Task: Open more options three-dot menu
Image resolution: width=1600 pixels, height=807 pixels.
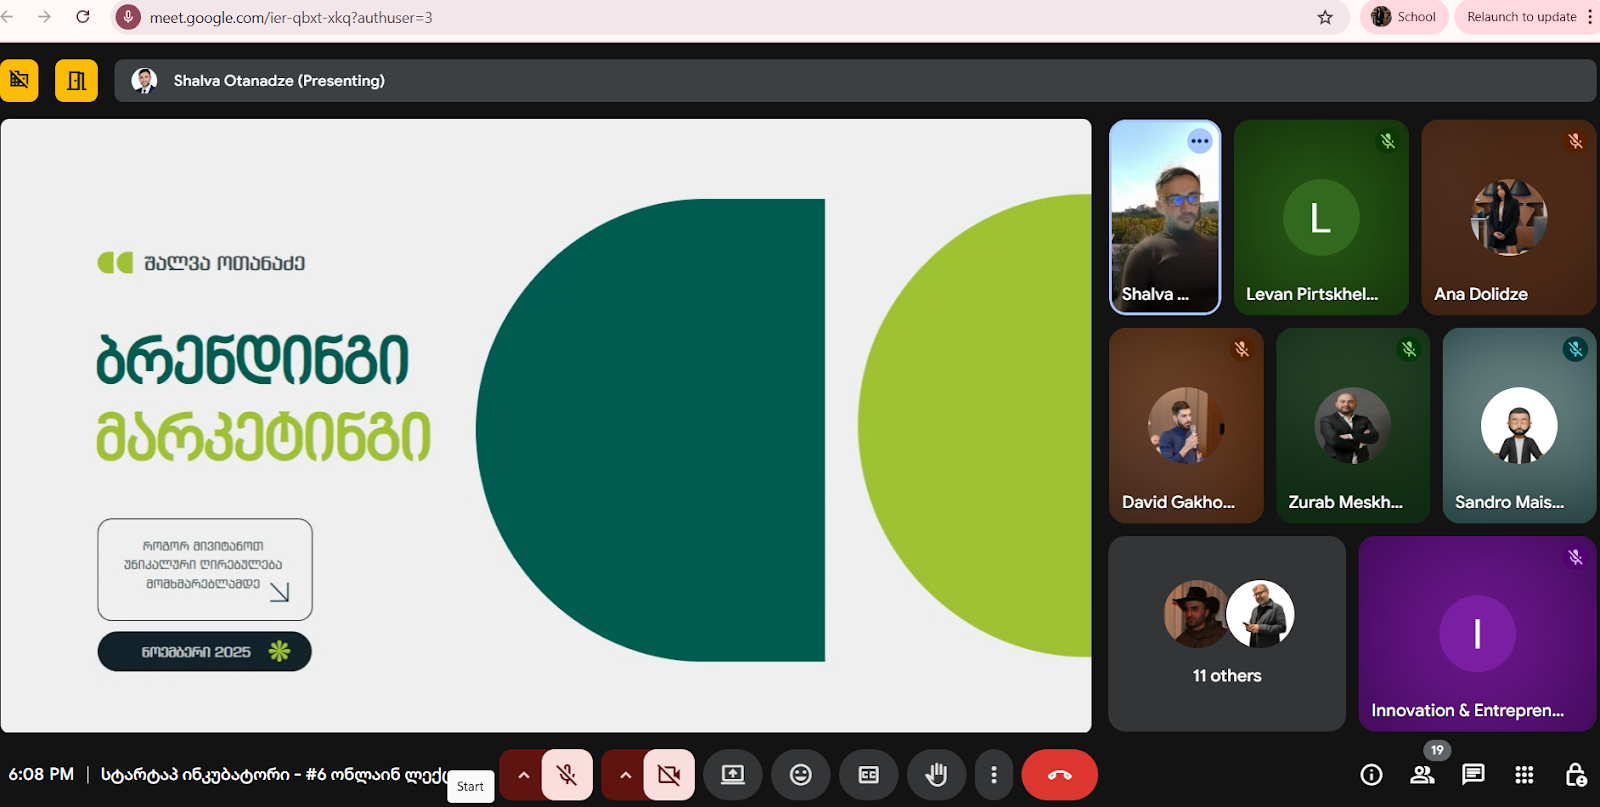Action: [x=993, y=775]
